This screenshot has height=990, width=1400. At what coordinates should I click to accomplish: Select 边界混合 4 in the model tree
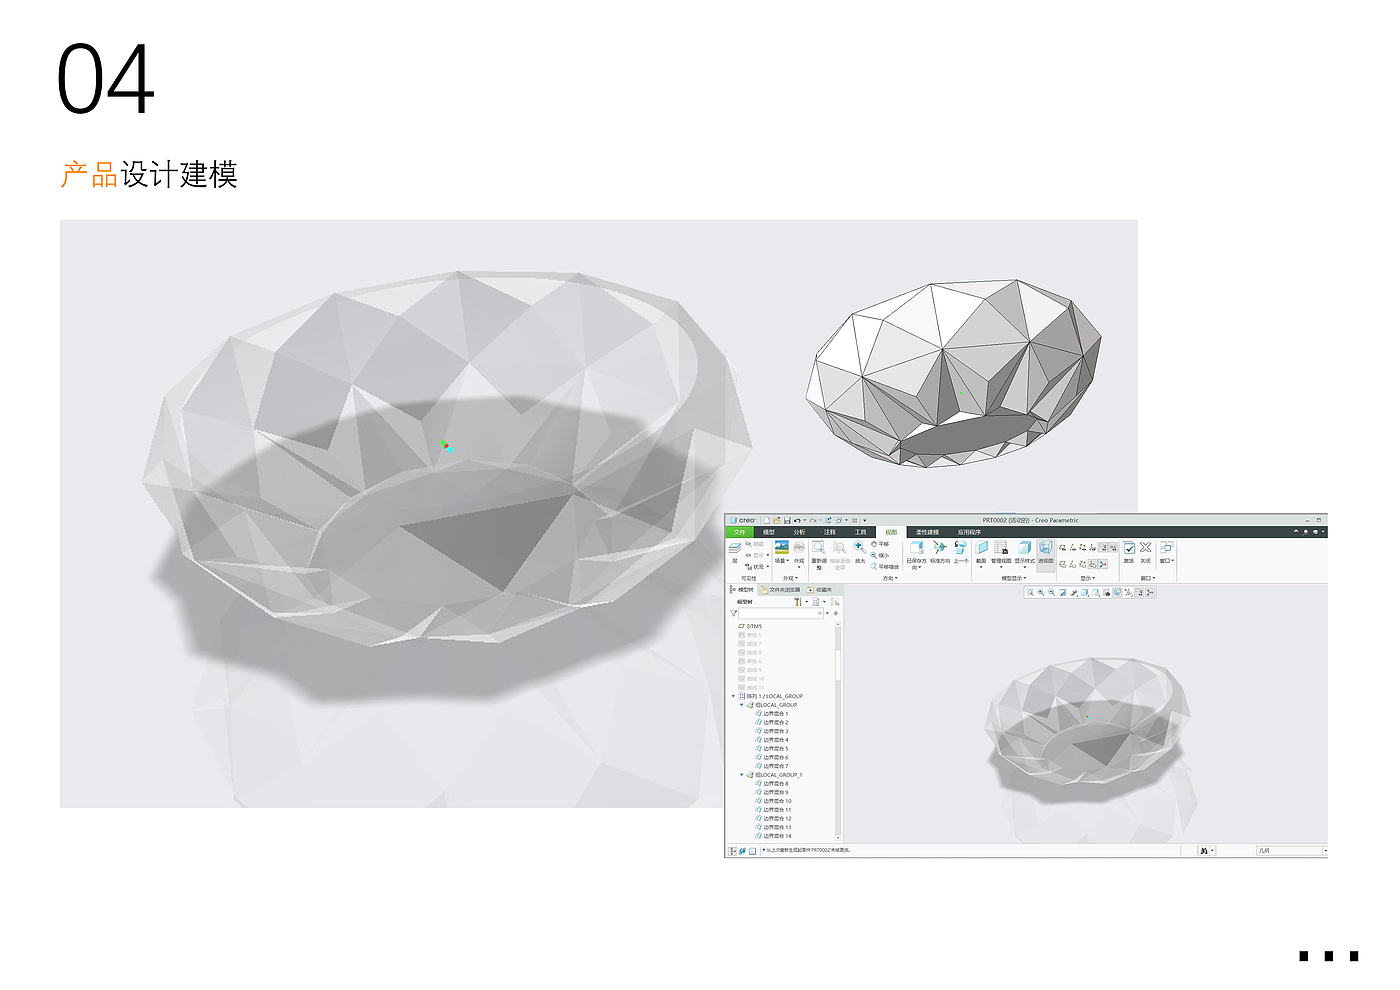[x=772, y=740]
